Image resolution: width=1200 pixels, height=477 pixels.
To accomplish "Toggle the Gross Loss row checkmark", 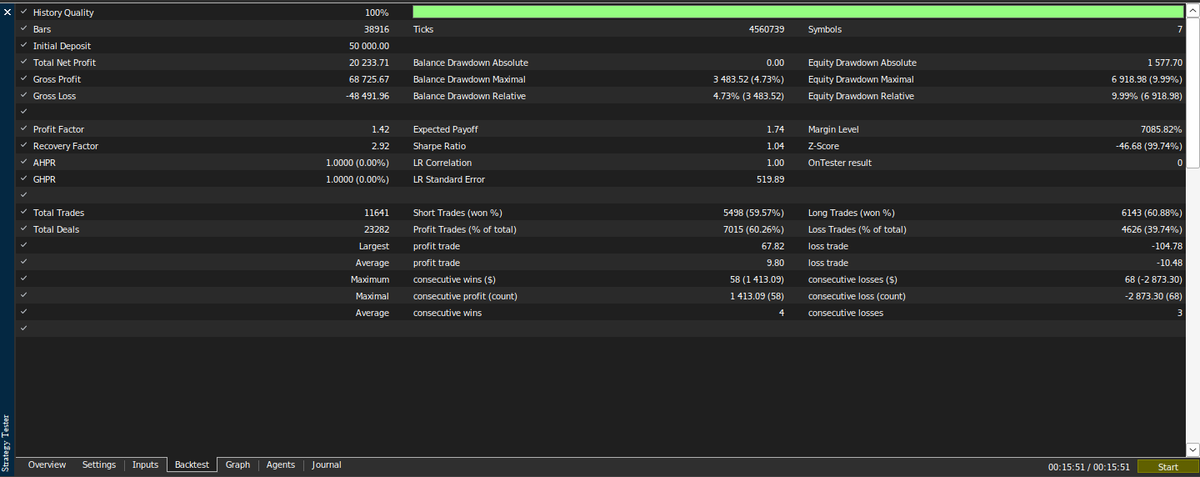I will pyautogui.click(x=23, y=96).
